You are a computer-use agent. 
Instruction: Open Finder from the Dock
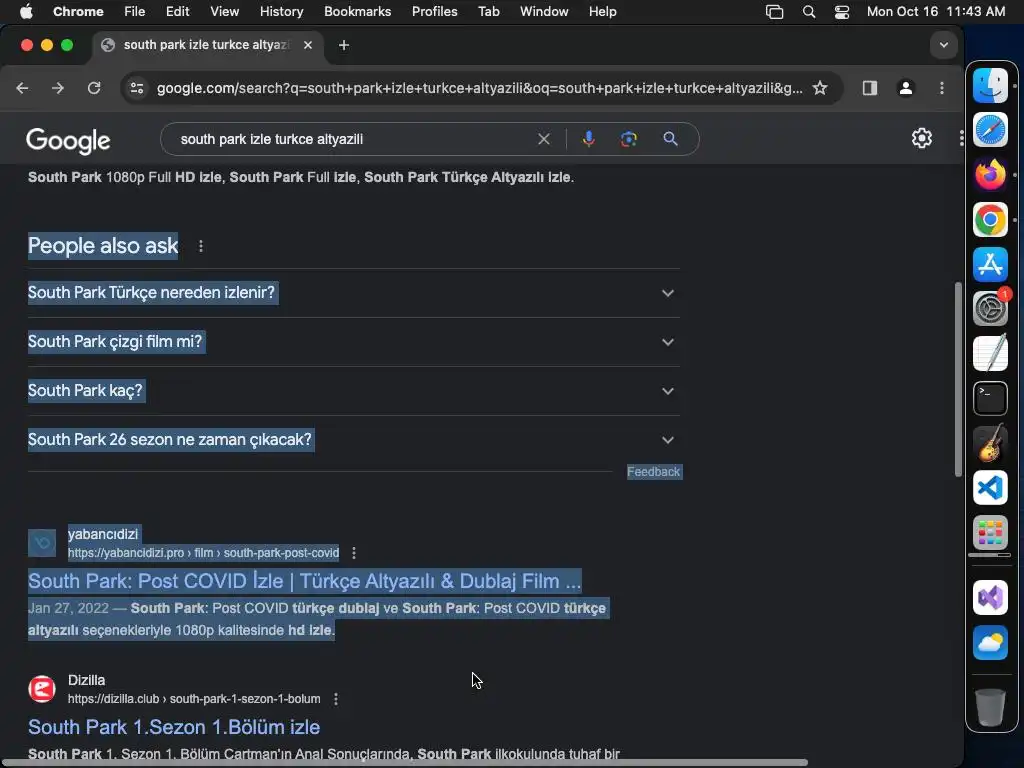click(x=990, y=86)
